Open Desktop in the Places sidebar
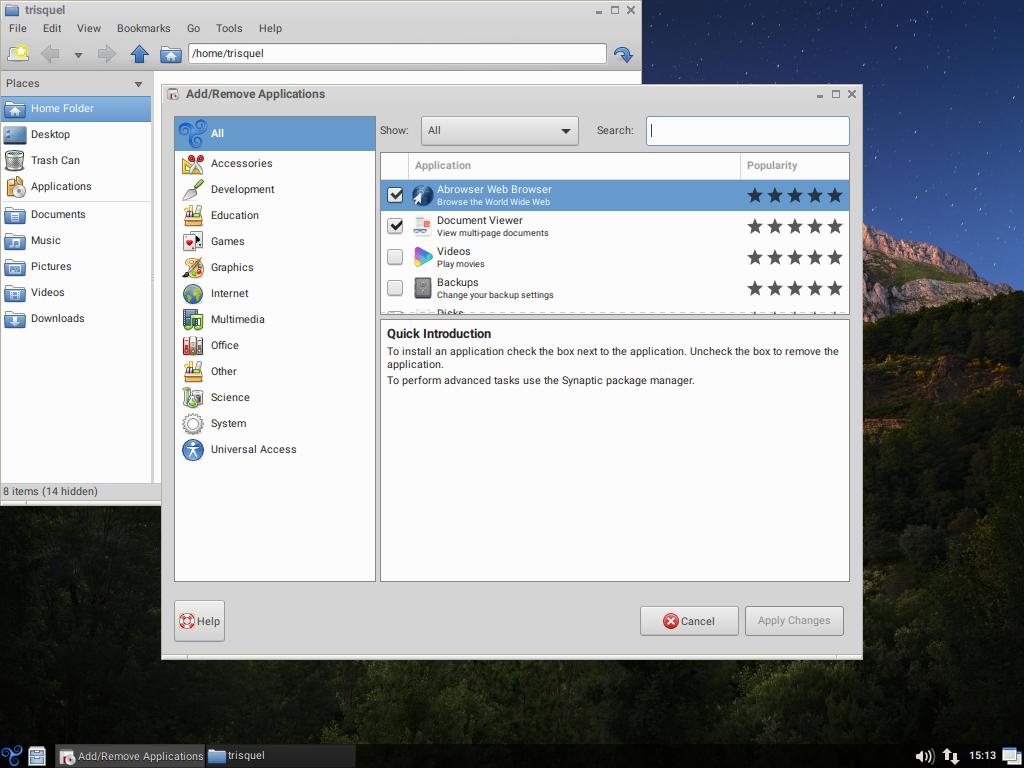 [x=76, y=135]
